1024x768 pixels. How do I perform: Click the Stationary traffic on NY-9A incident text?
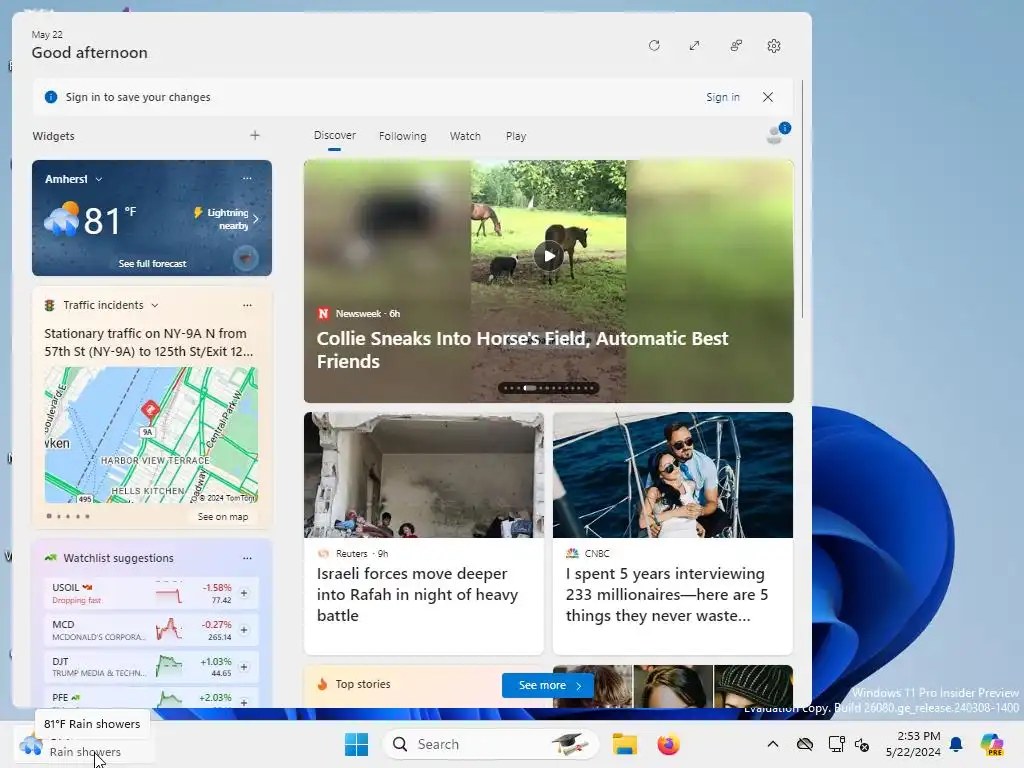pos(149,342)
